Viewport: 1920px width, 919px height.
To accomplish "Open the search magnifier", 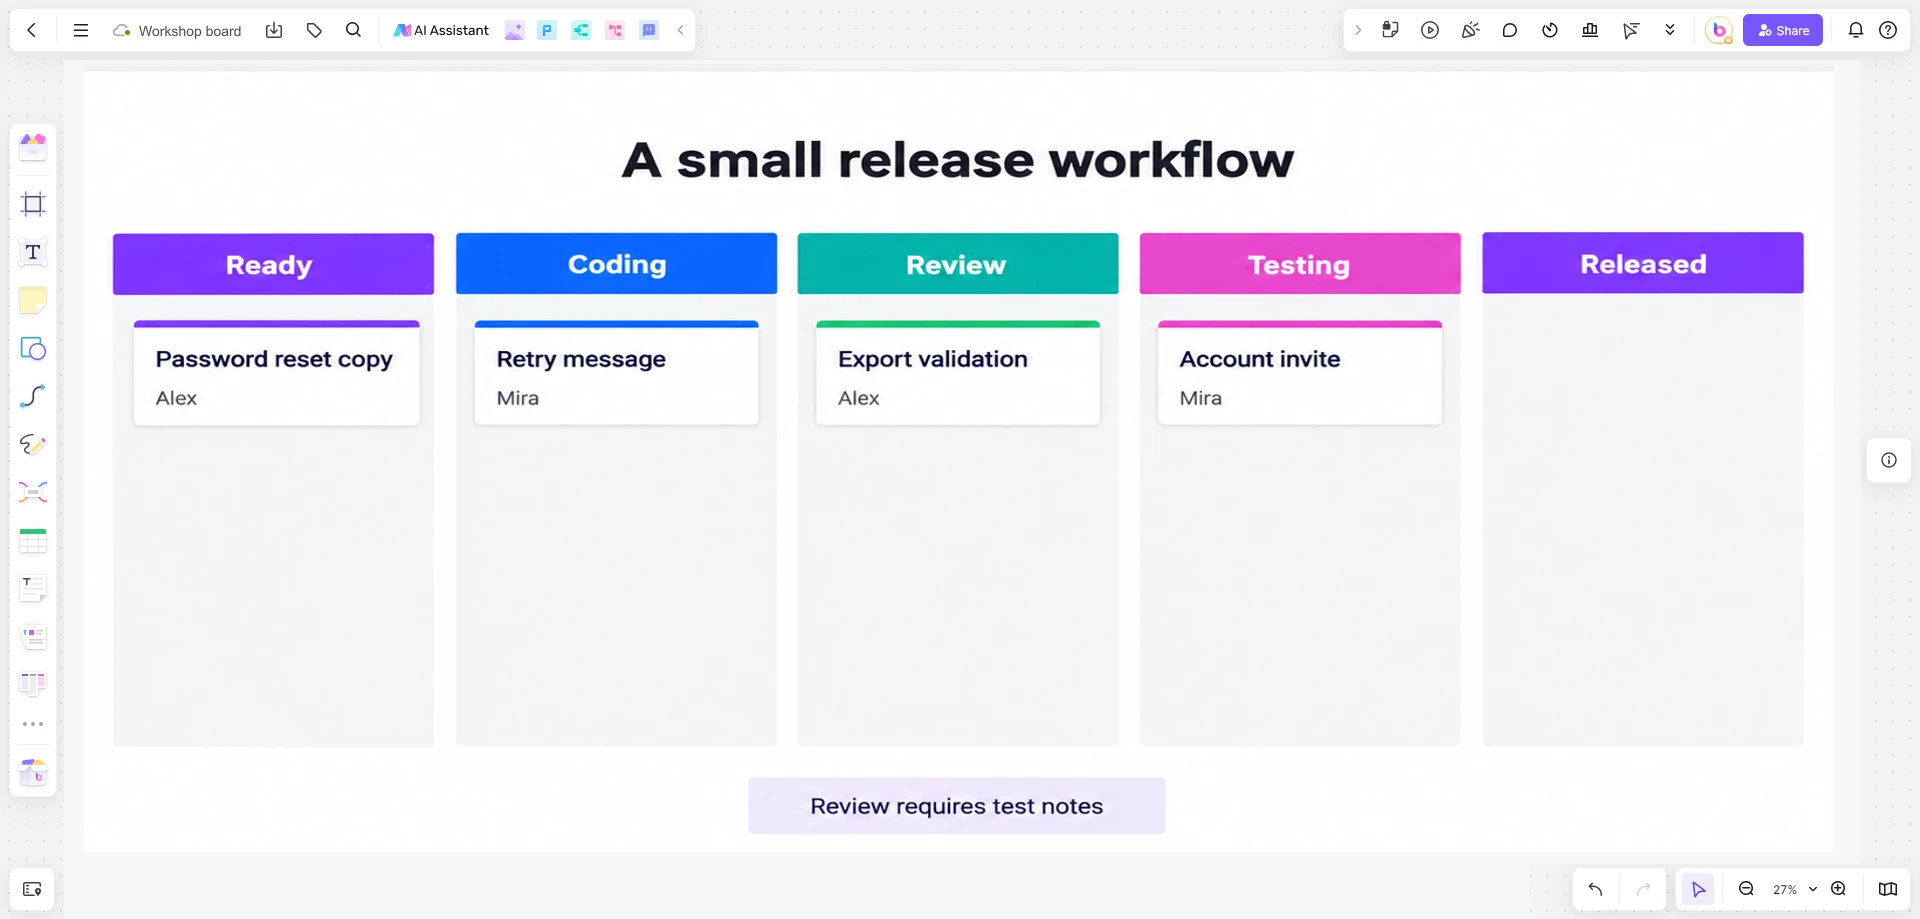I will click(x=353, y=30).
